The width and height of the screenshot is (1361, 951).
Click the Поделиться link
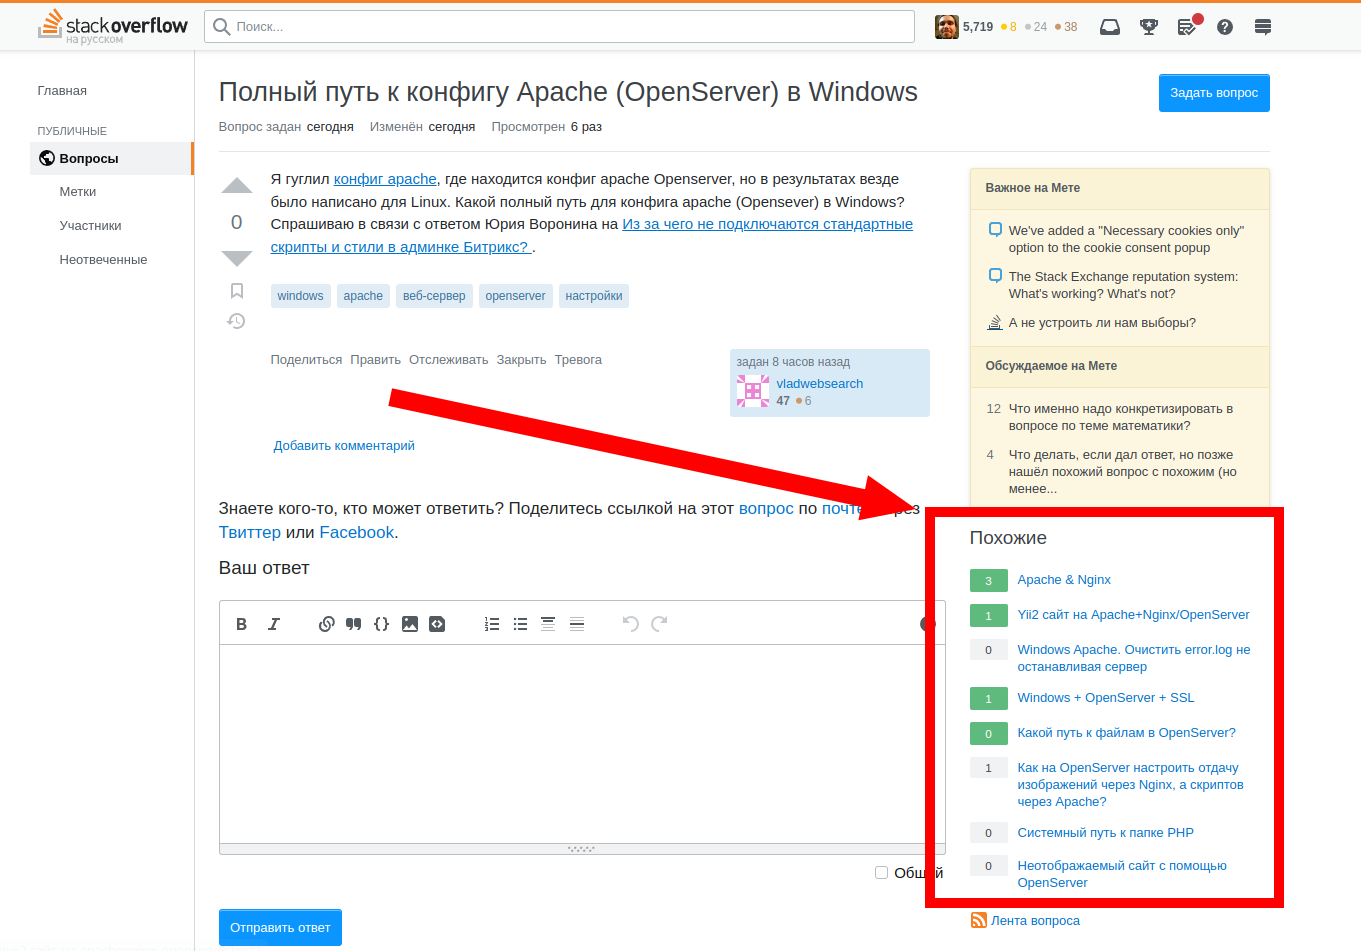point(306,360)
